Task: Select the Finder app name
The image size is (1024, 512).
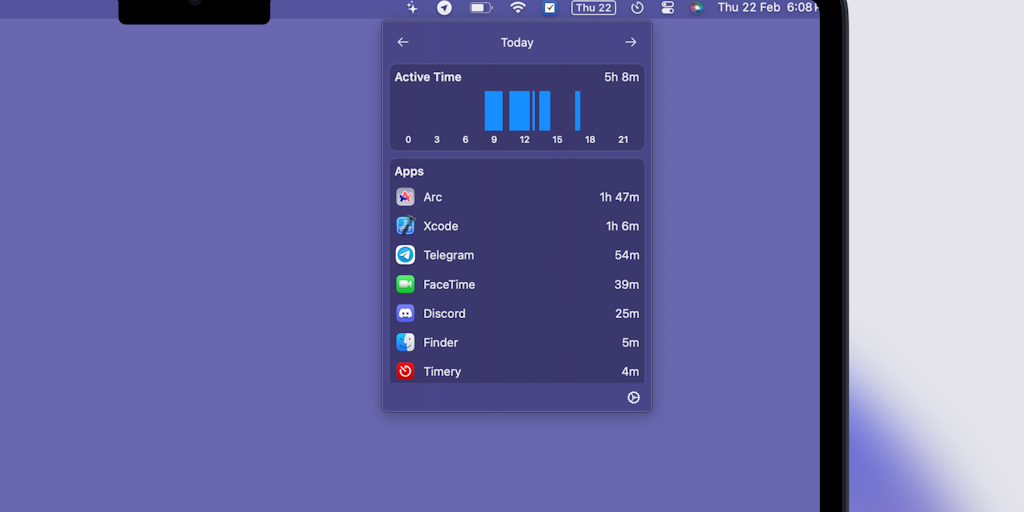Action: coord(441,343)
